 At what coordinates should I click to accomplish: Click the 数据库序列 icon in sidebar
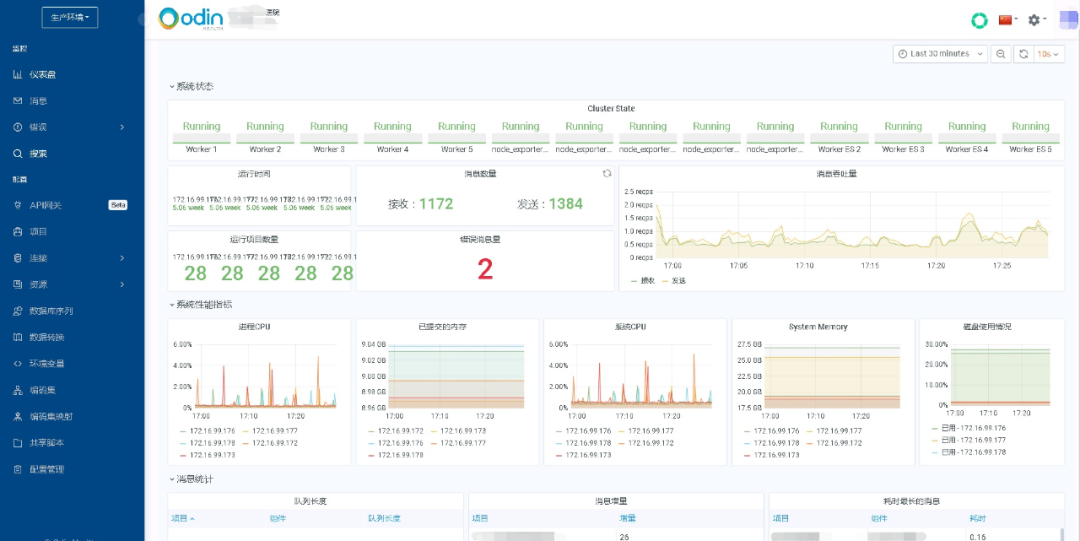pos(17,311)
